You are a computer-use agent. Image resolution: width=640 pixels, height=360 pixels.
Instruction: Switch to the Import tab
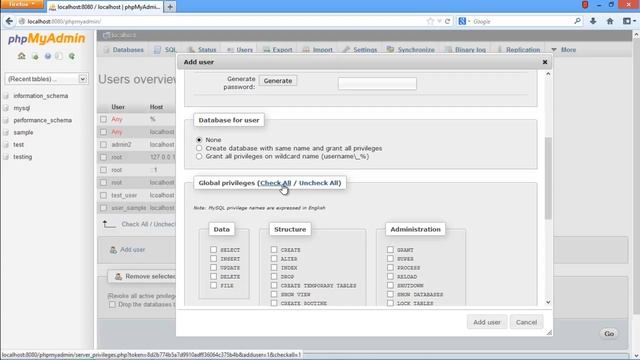pos(318,50)
